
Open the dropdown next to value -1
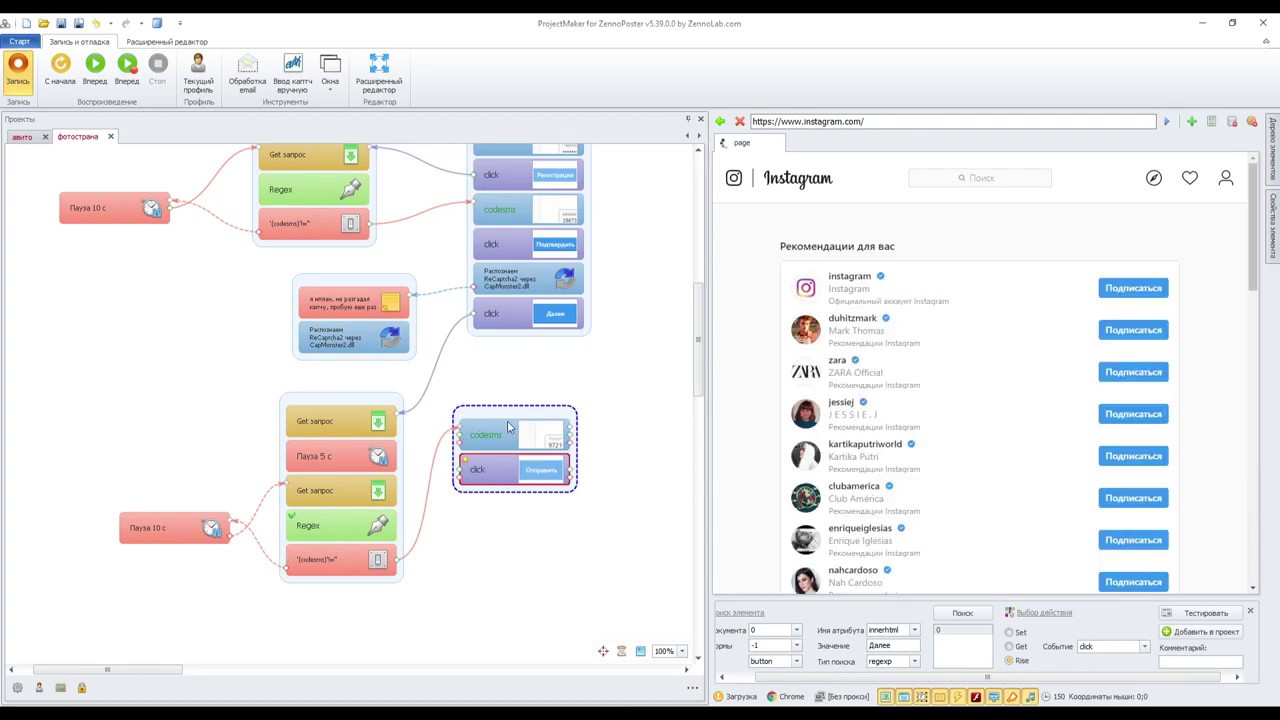796,646
